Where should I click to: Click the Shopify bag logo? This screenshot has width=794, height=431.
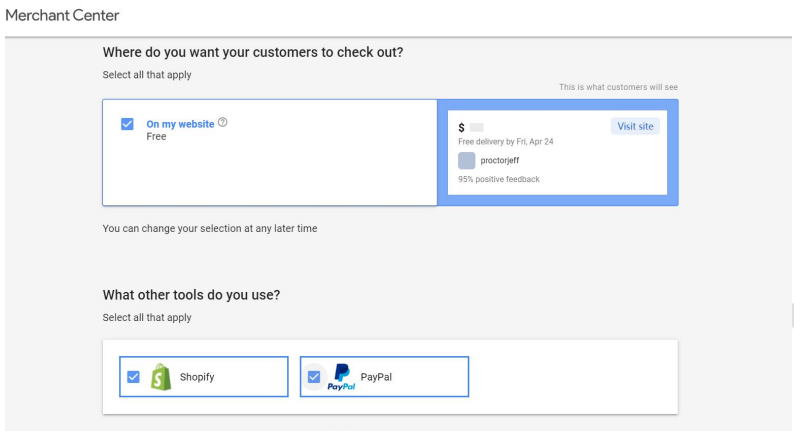pos(160,377)
